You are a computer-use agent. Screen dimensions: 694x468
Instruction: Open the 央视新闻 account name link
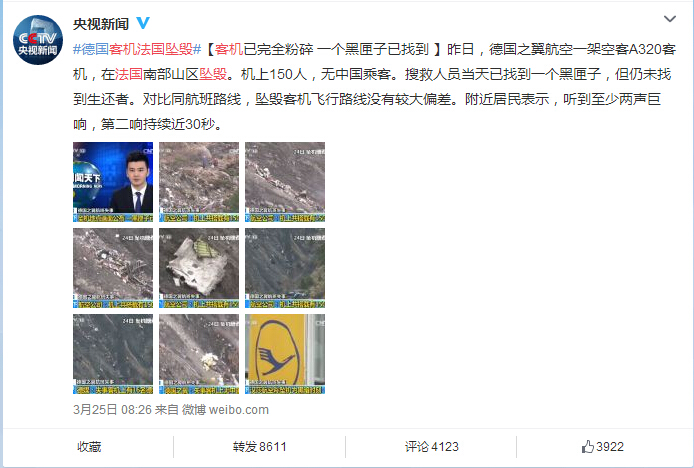pos(101,24)
